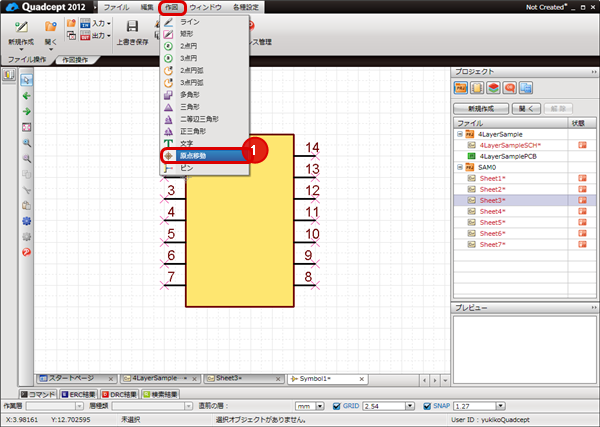The width and height of the screenshot is (600, 427).
Task: Collapse the SAM0 project tree node
Action: click(x=460, y=167)
